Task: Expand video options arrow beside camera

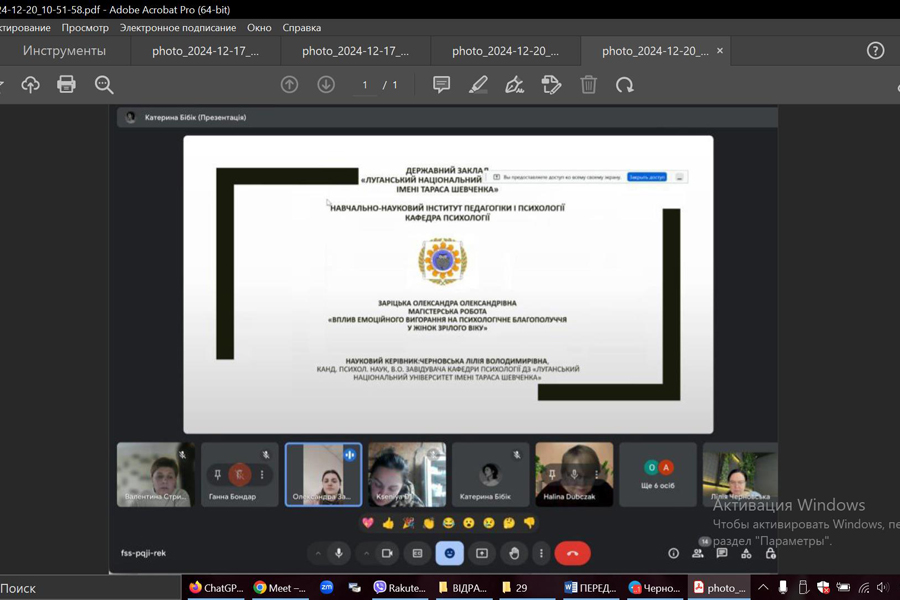Action: coord(366,553)
